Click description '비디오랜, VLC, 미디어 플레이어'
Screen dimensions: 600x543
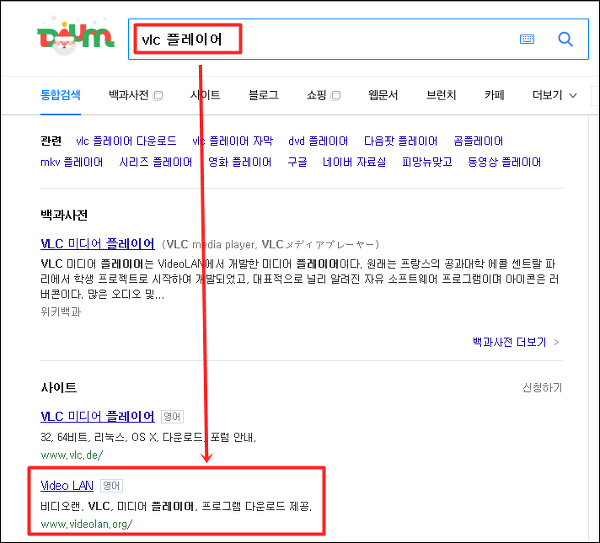coord(176,506)
